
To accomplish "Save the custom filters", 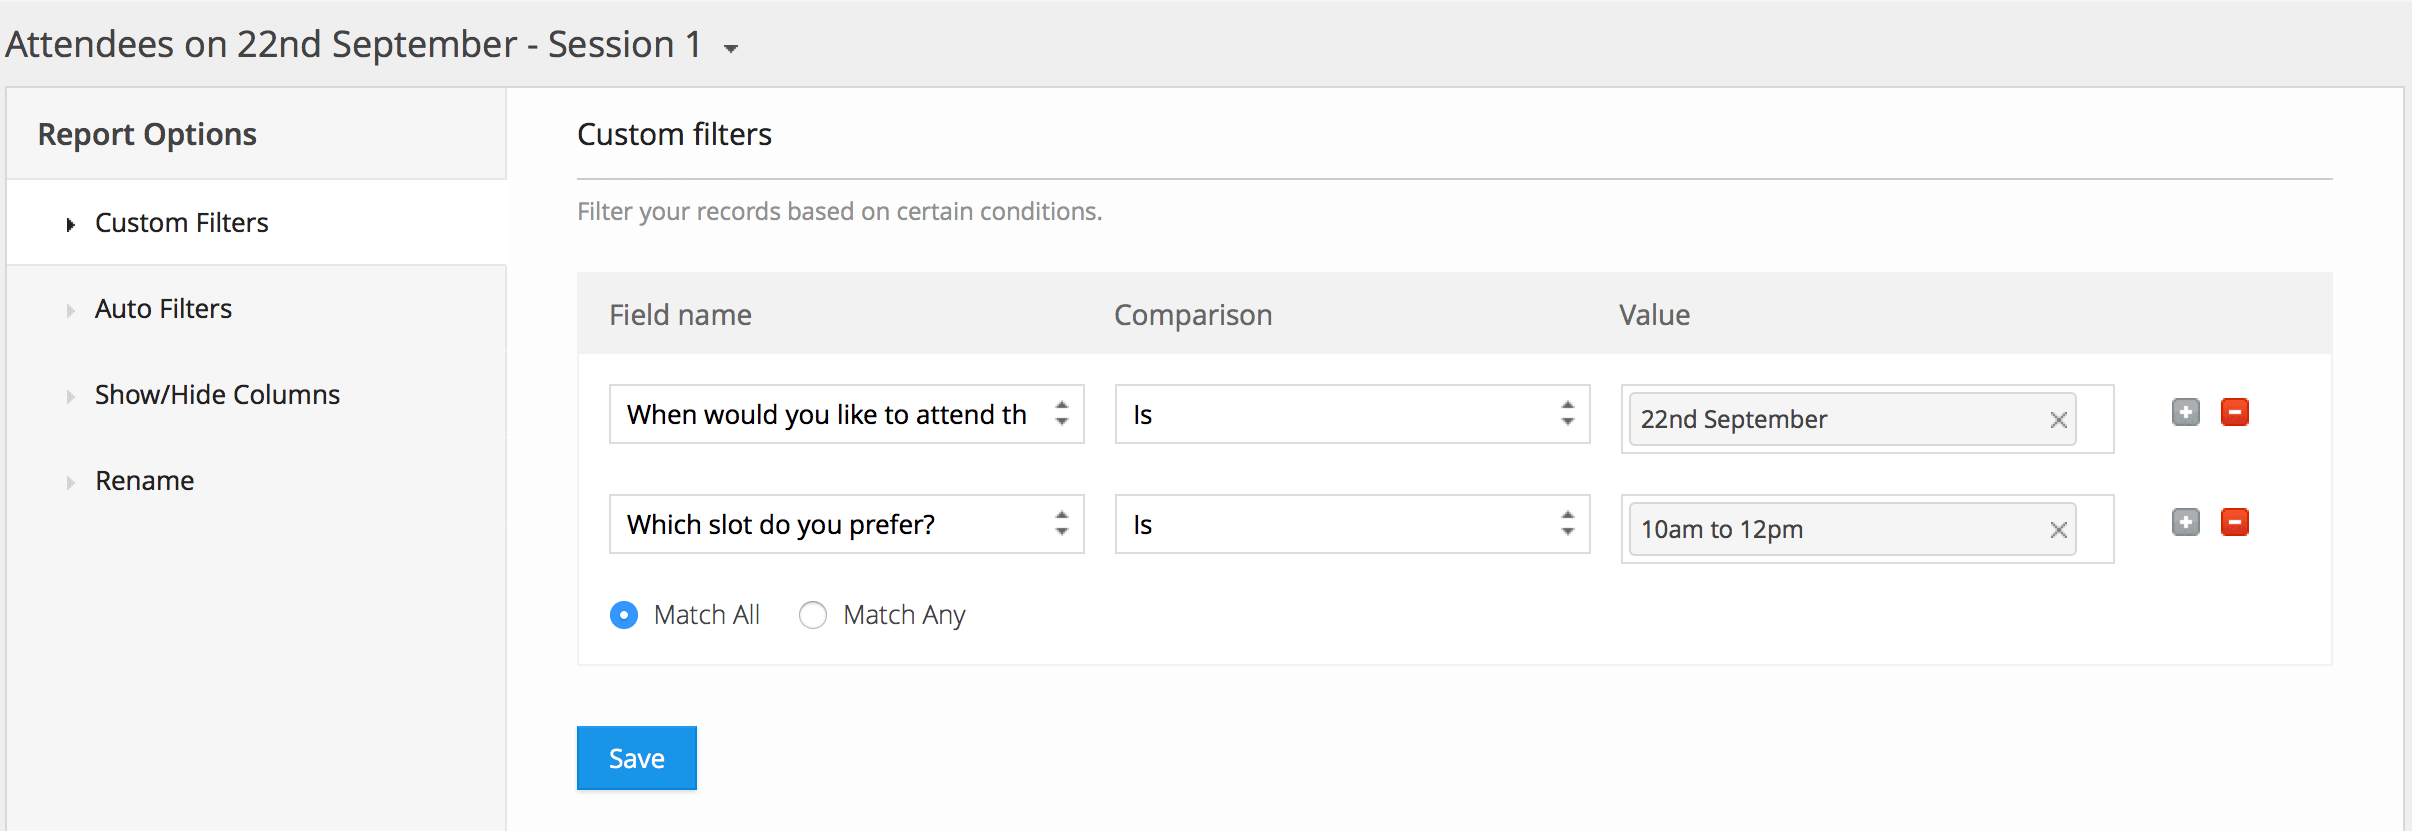I will coord(637,758).
